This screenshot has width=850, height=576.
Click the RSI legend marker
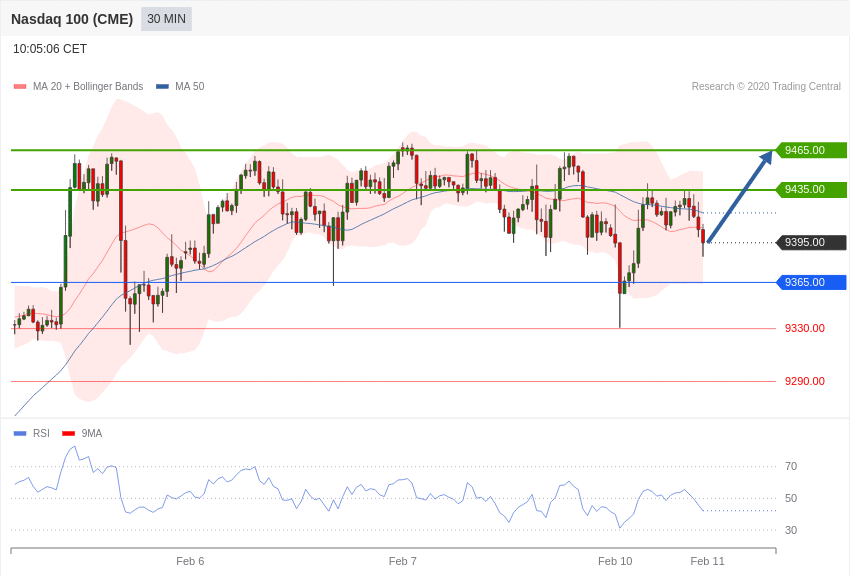(20, 433)
